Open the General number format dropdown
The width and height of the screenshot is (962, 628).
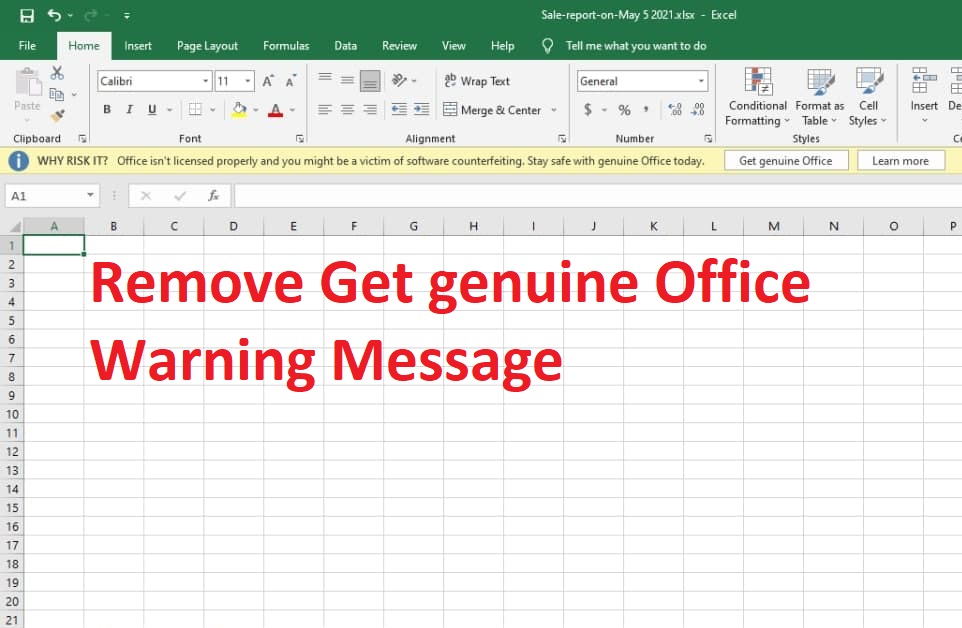click(701, 81)
